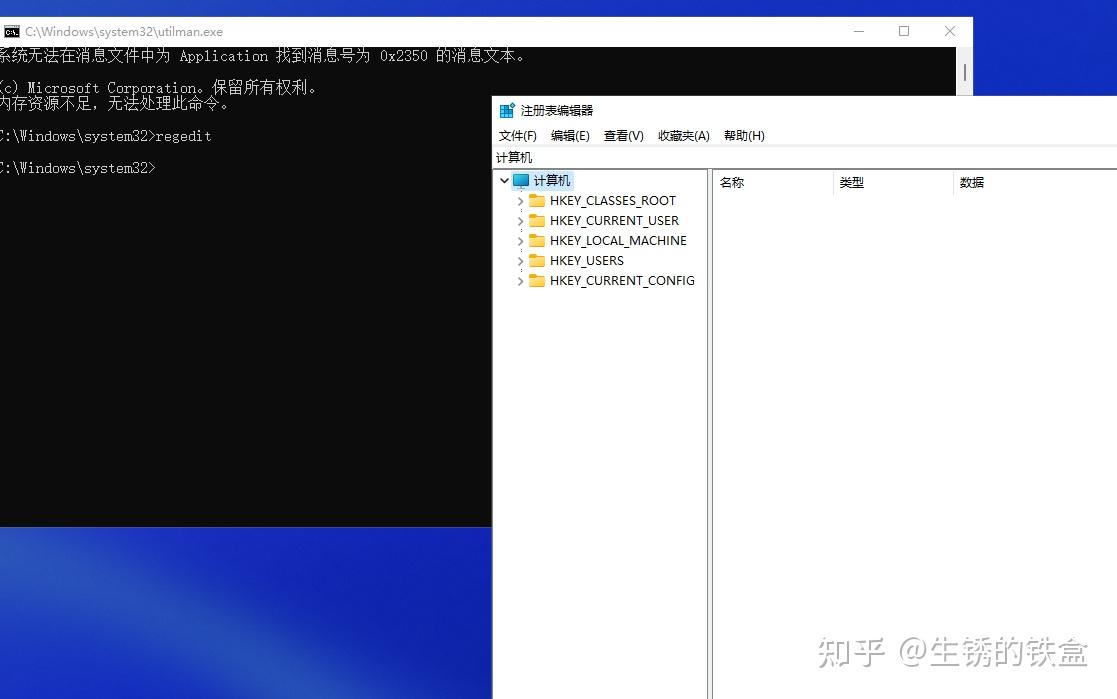
Task: Select HKEY_CURRENT_USER key label
Action: pos(614,221)
